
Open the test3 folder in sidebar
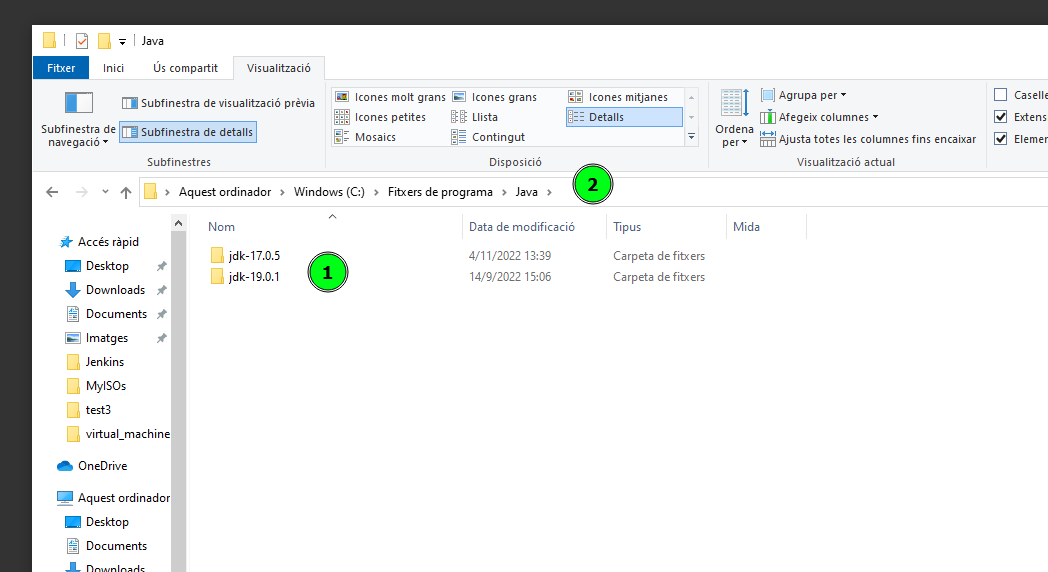coord(89,410)
